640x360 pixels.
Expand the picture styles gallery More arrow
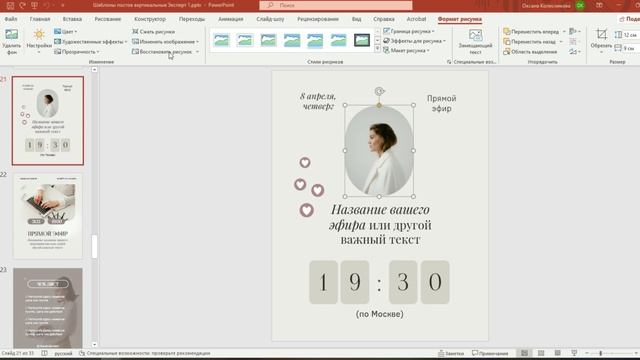coord(377,49)
